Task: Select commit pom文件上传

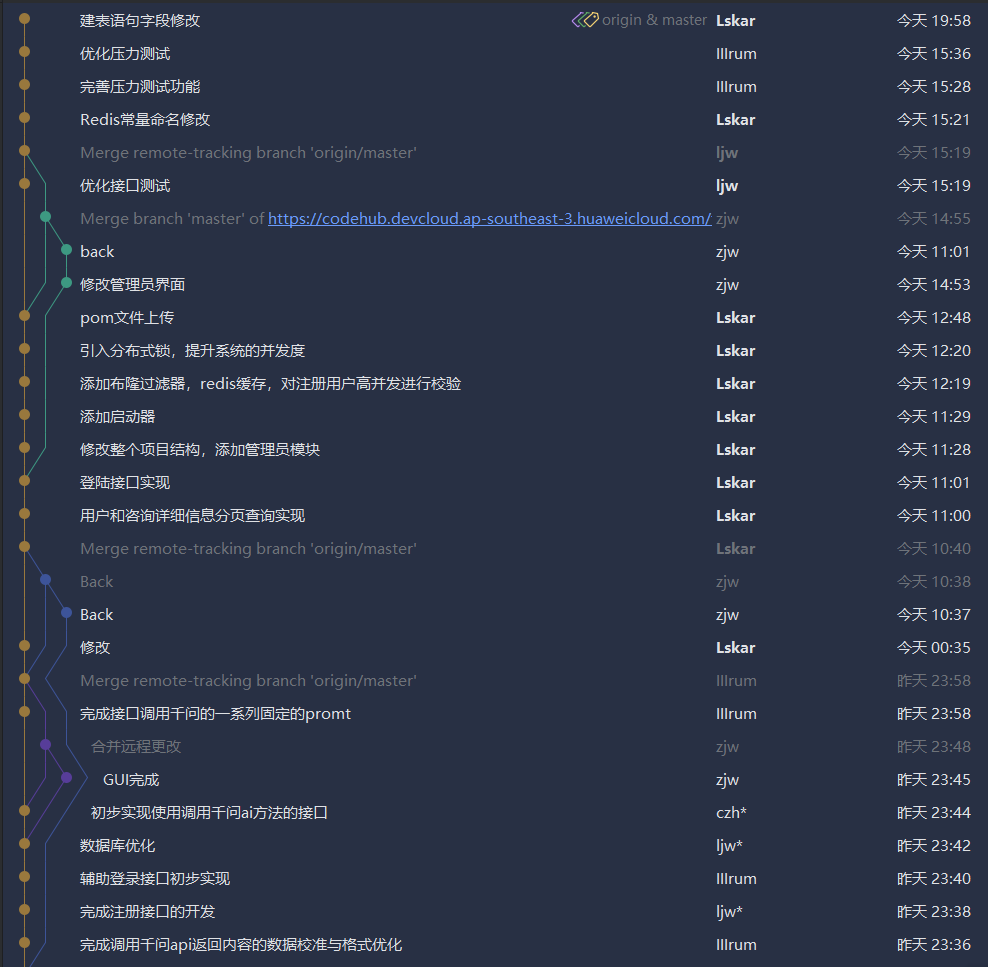Action: [127, 318]
